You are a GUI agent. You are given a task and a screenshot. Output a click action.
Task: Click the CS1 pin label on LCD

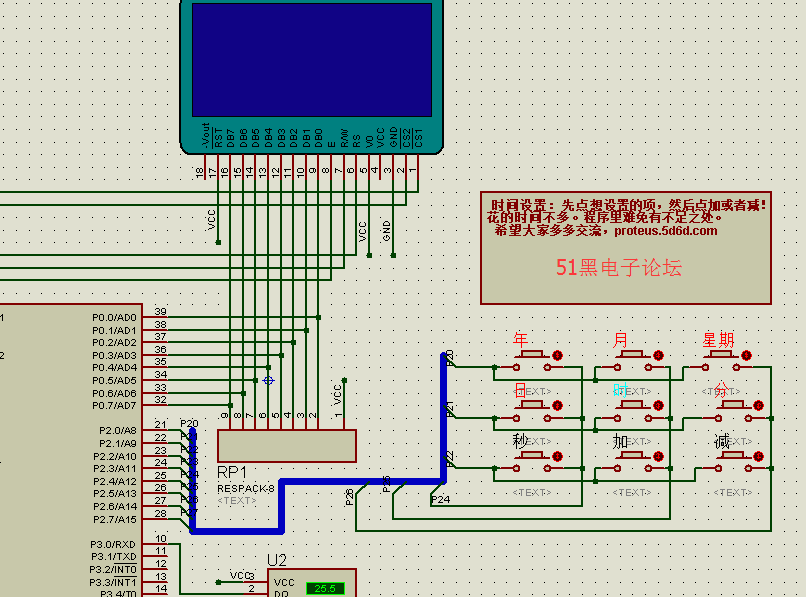point(418,138)
